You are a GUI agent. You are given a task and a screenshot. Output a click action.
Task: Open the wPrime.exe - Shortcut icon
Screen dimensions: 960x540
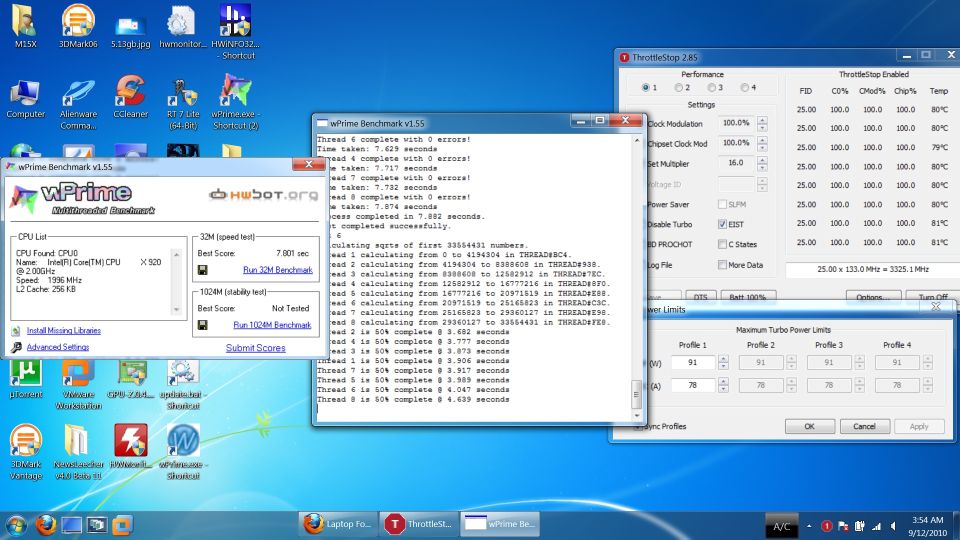[x=182, y=452]
